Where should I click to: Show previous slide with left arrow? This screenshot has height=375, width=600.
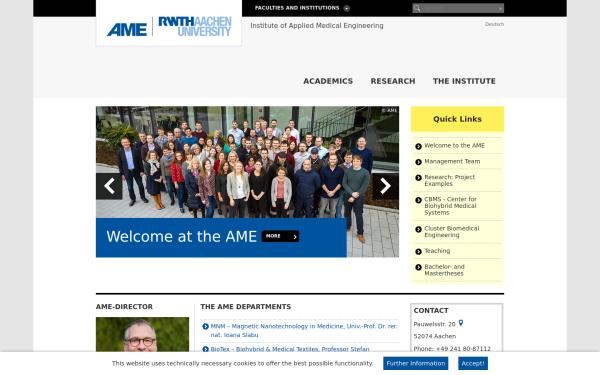109,186
